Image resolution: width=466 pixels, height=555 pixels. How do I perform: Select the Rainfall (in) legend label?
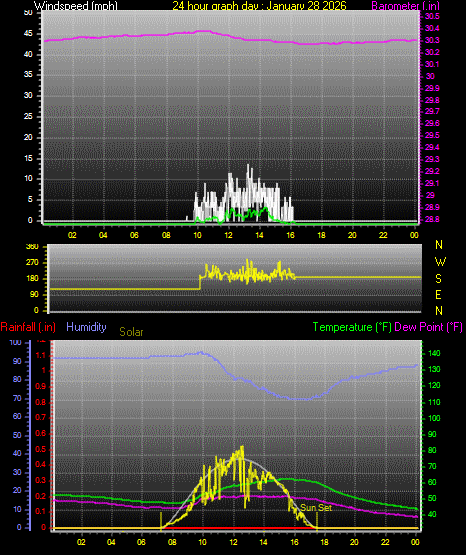(x=28, y=327)
